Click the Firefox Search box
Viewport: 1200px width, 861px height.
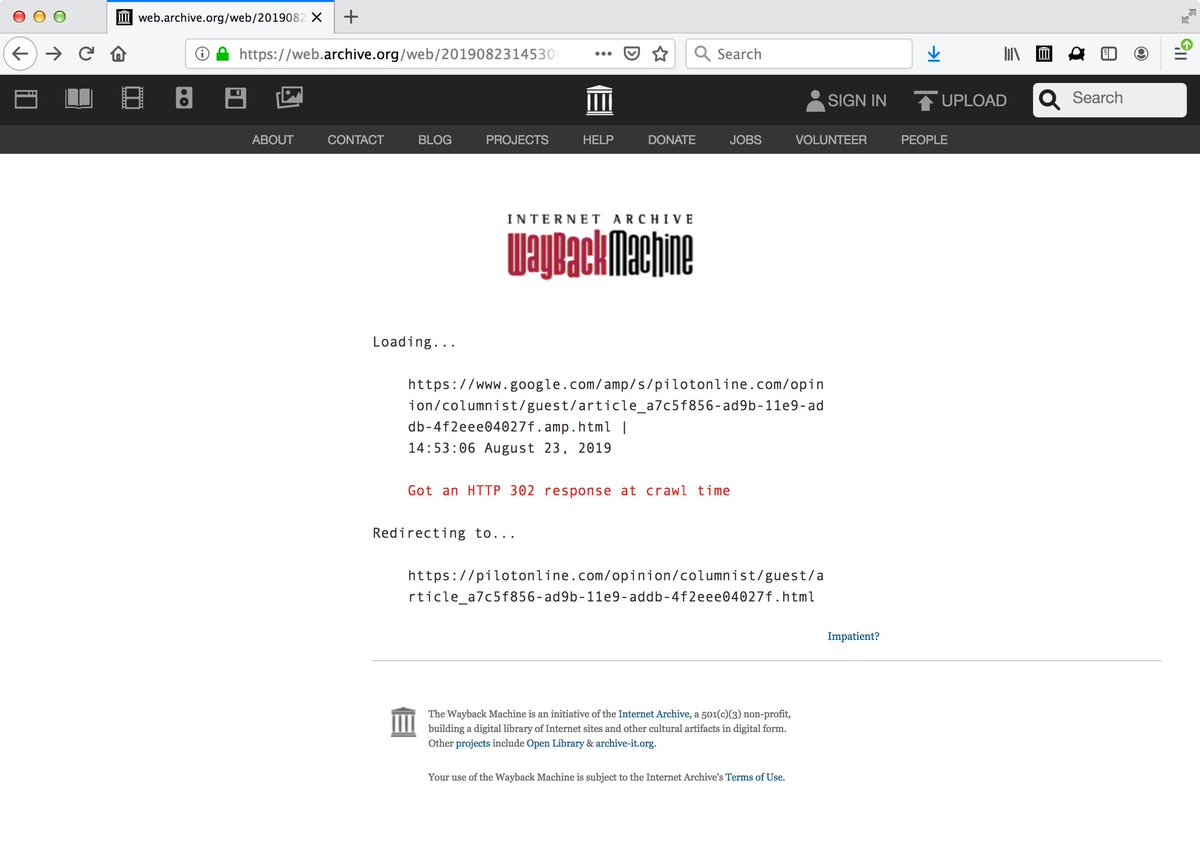pos(799,54)
